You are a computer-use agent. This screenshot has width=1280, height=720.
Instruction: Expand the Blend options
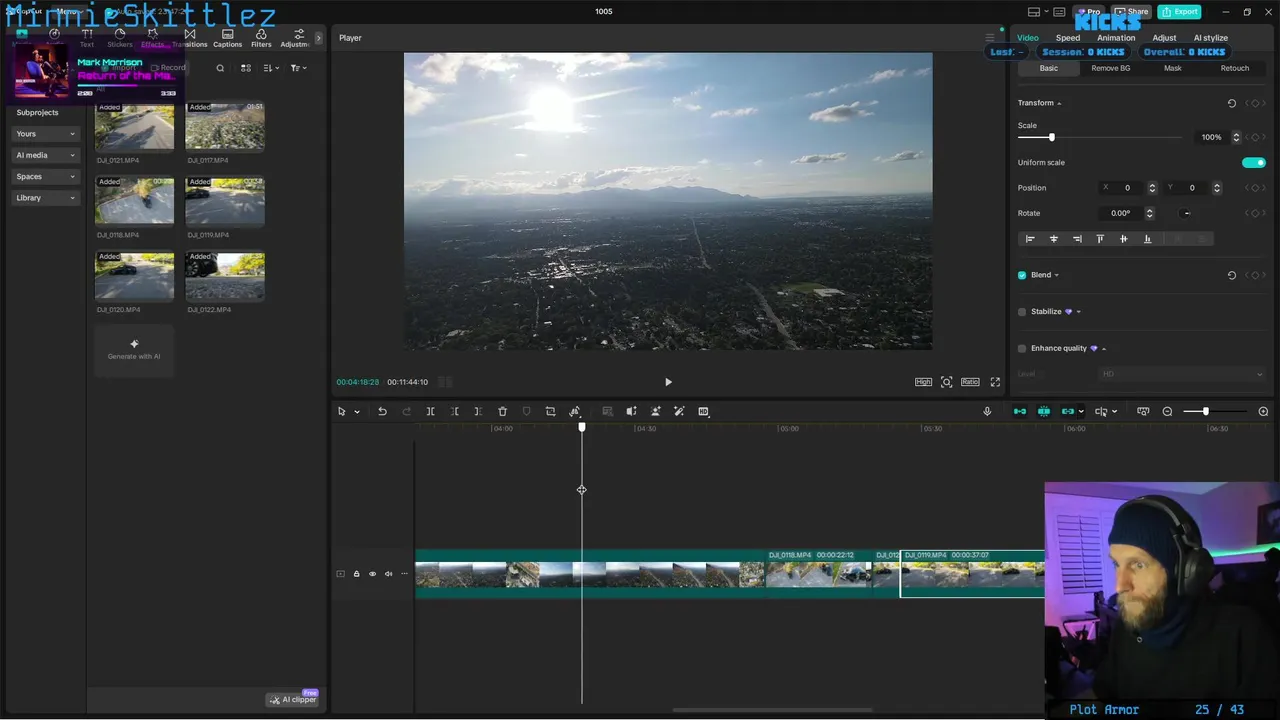1056,275
